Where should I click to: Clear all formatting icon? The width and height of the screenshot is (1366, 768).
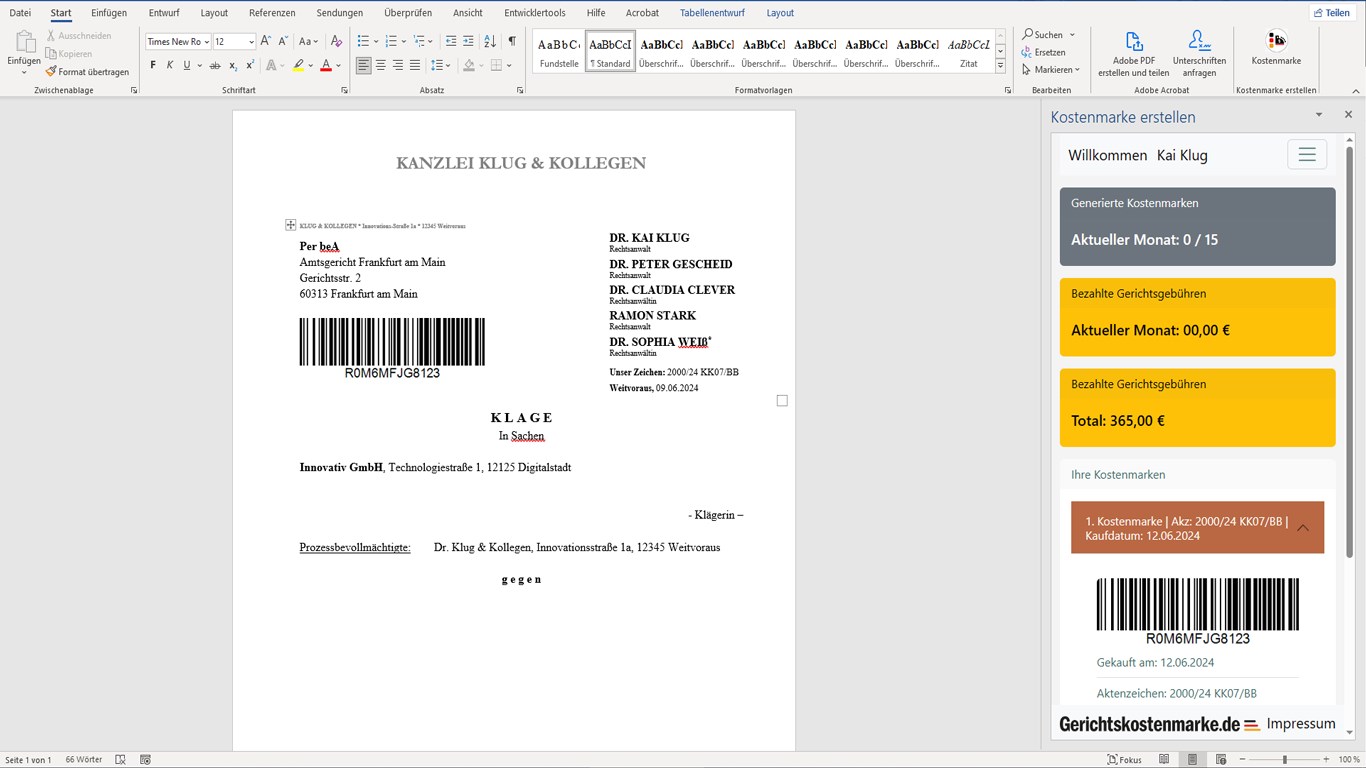point(336,41)
